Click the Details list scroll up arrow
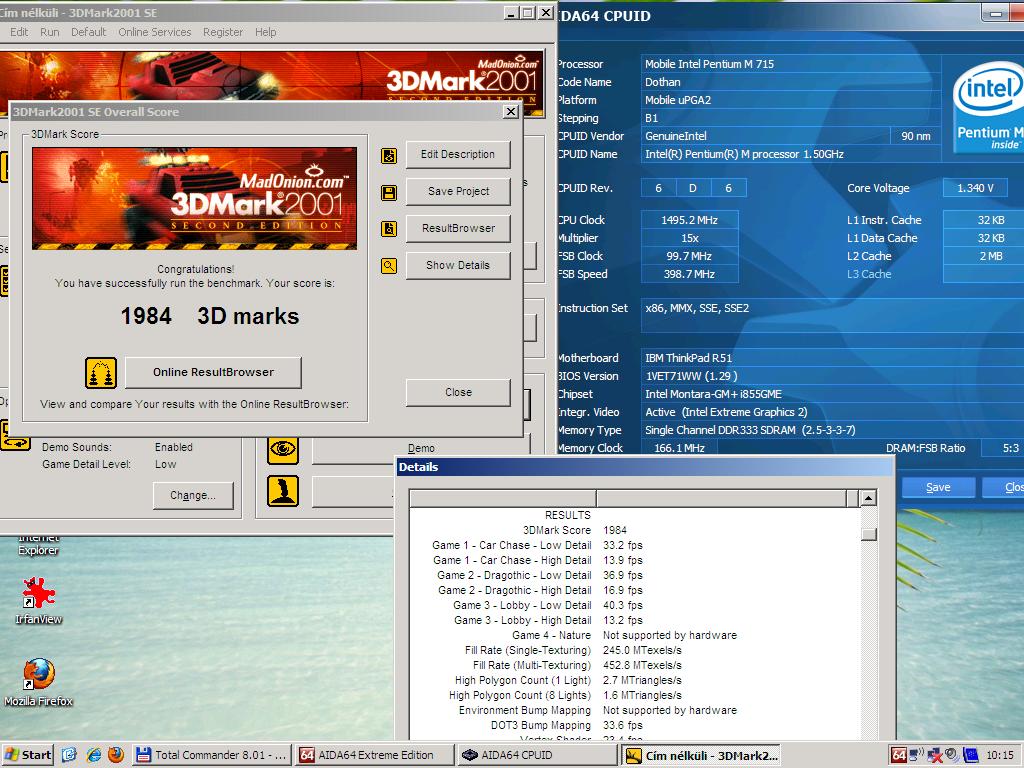Image resolution: width=1024 pixels, height=768 pixels. 868,498
